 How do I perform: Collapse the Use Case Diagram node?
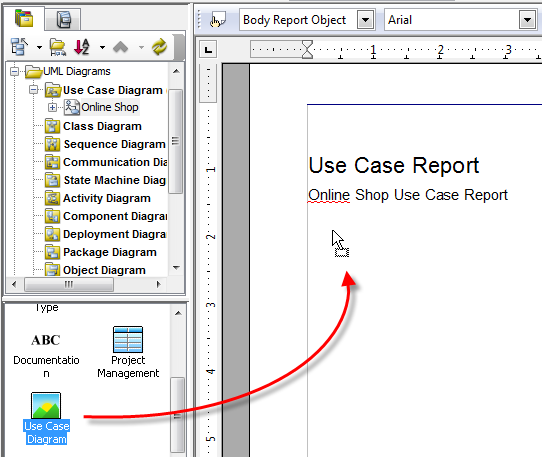point(34,90)
